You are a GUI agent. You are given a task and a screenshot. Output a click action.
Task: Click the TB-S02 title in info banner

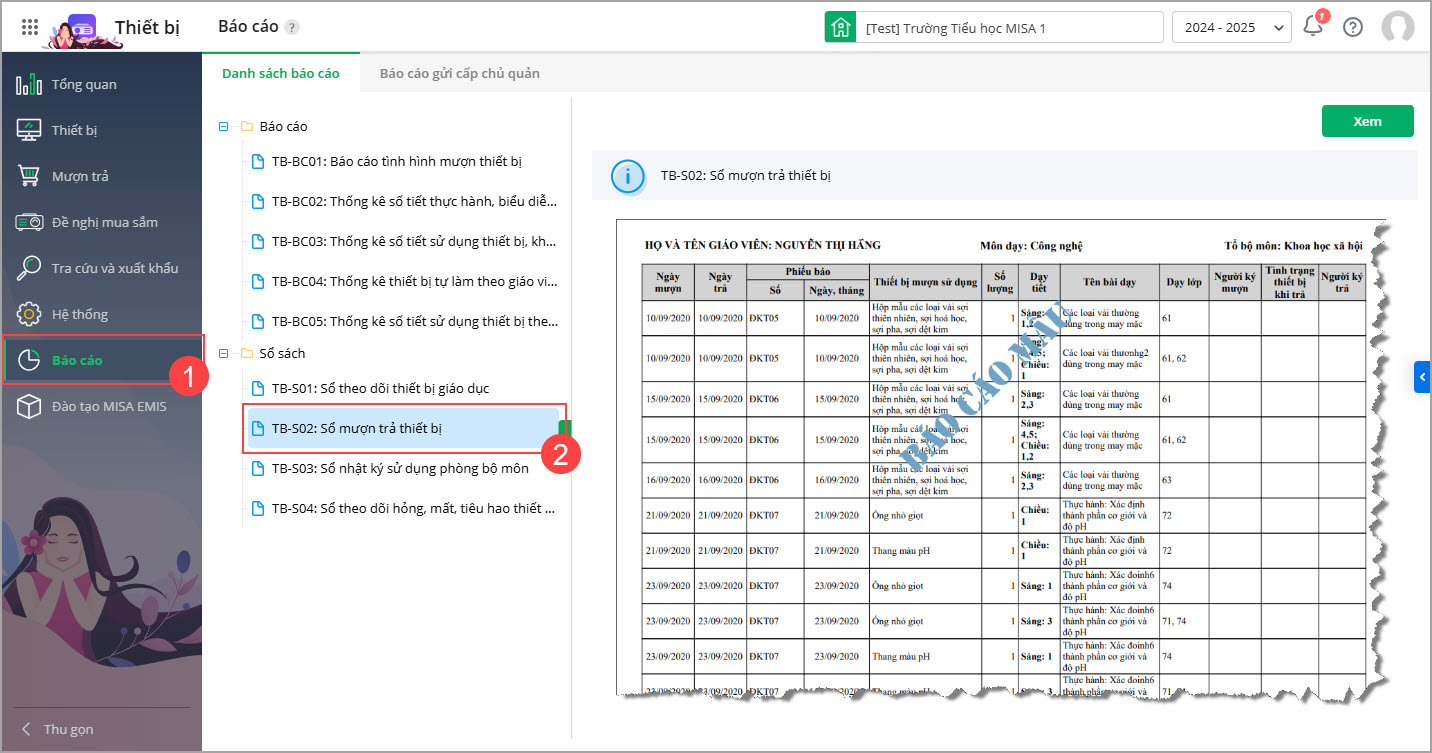click(746, 176)
